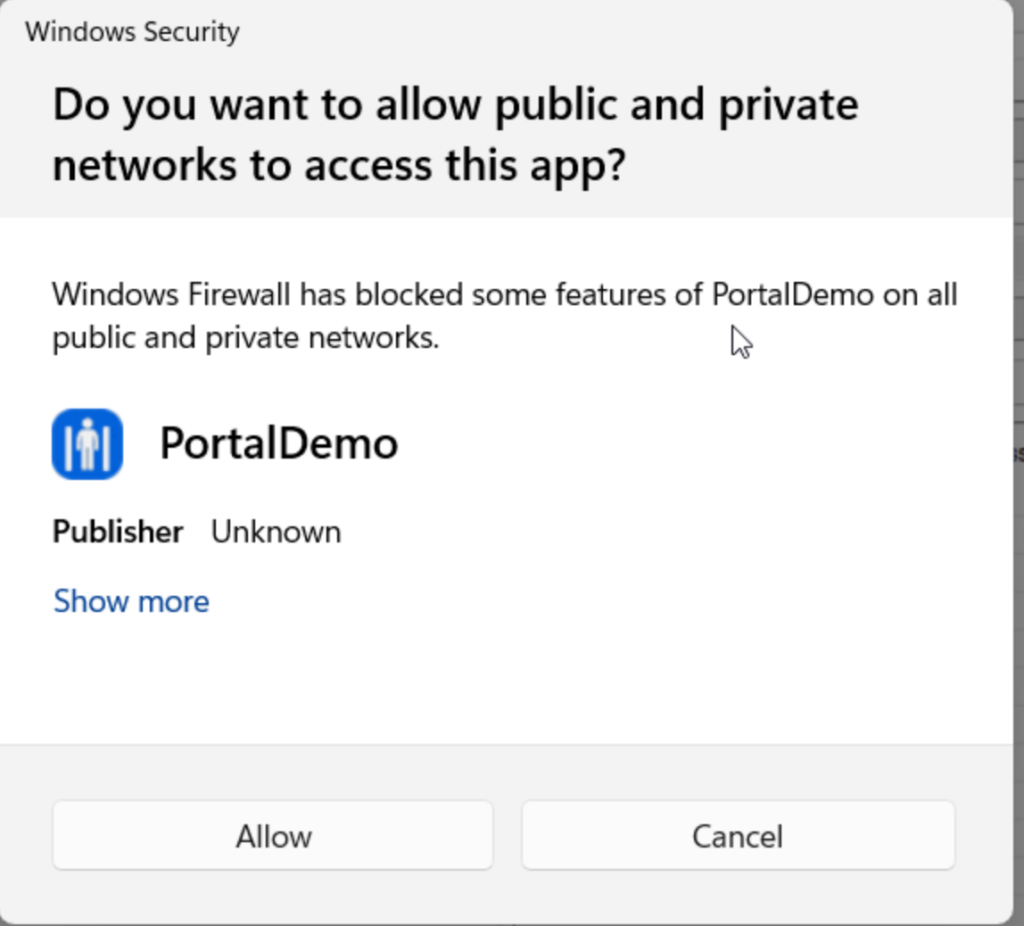Click the Allow button
The image size is (1024, 926).
click(272, 835)
